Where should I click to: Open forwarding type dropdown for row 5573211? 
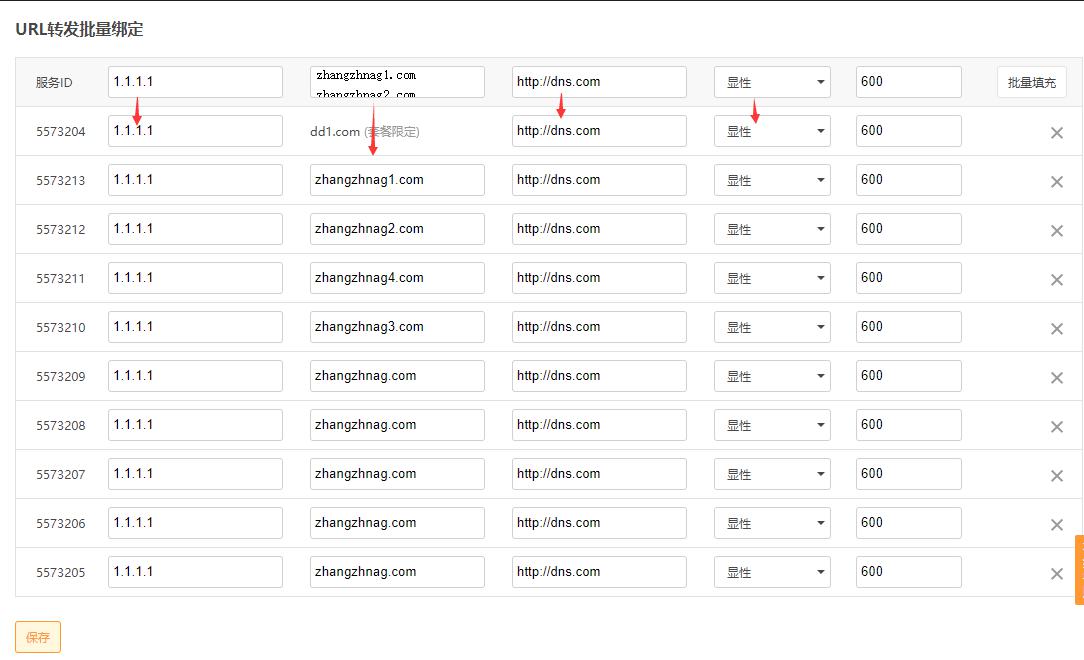771,278
